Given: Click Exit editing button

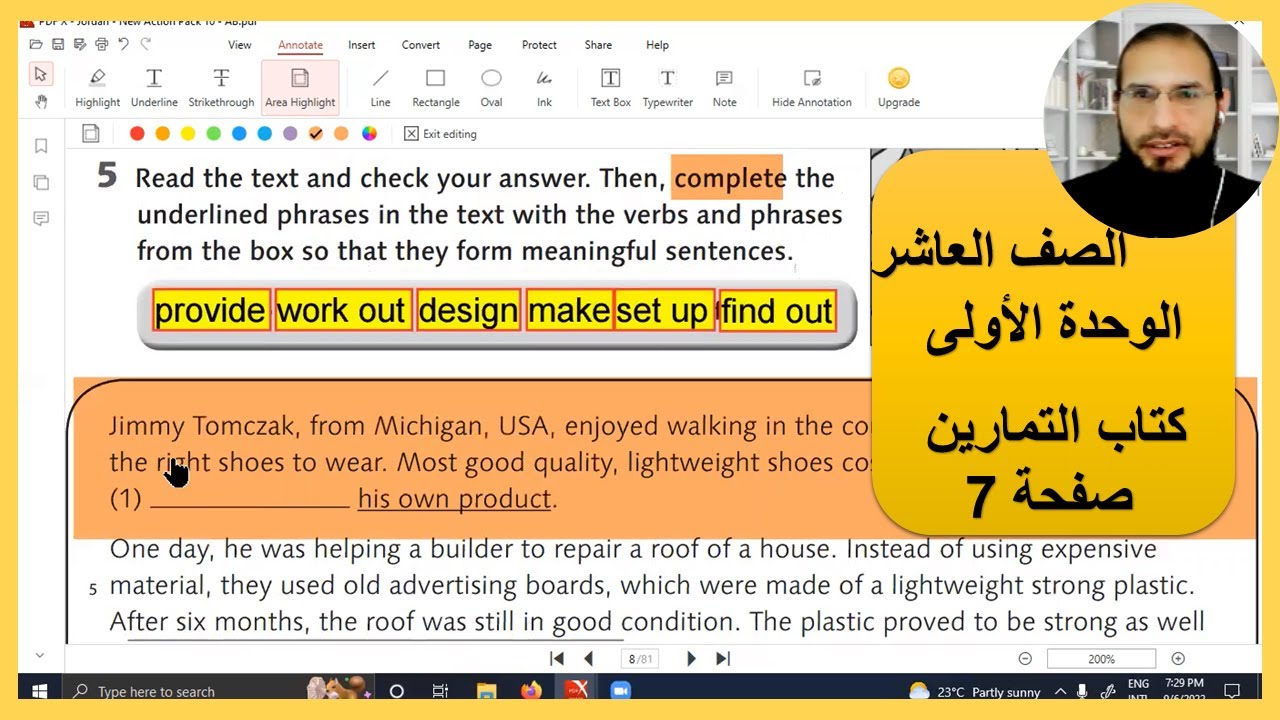Looking at the screenshot, I should pos(440,134).
